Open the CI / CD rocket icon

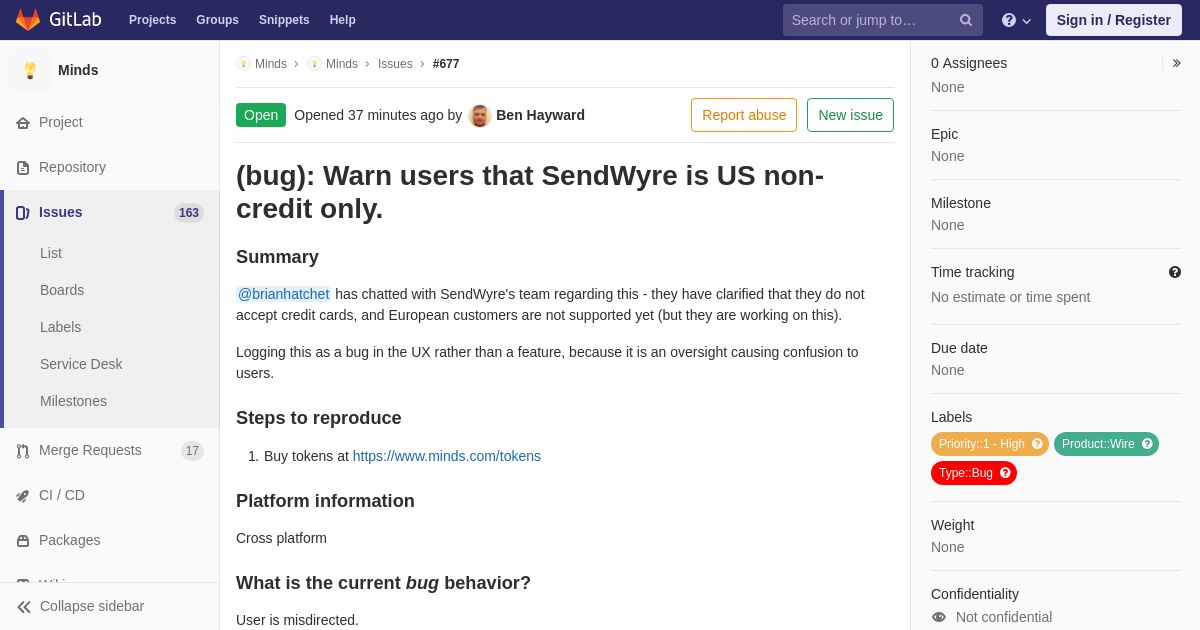tap(23, 496)
